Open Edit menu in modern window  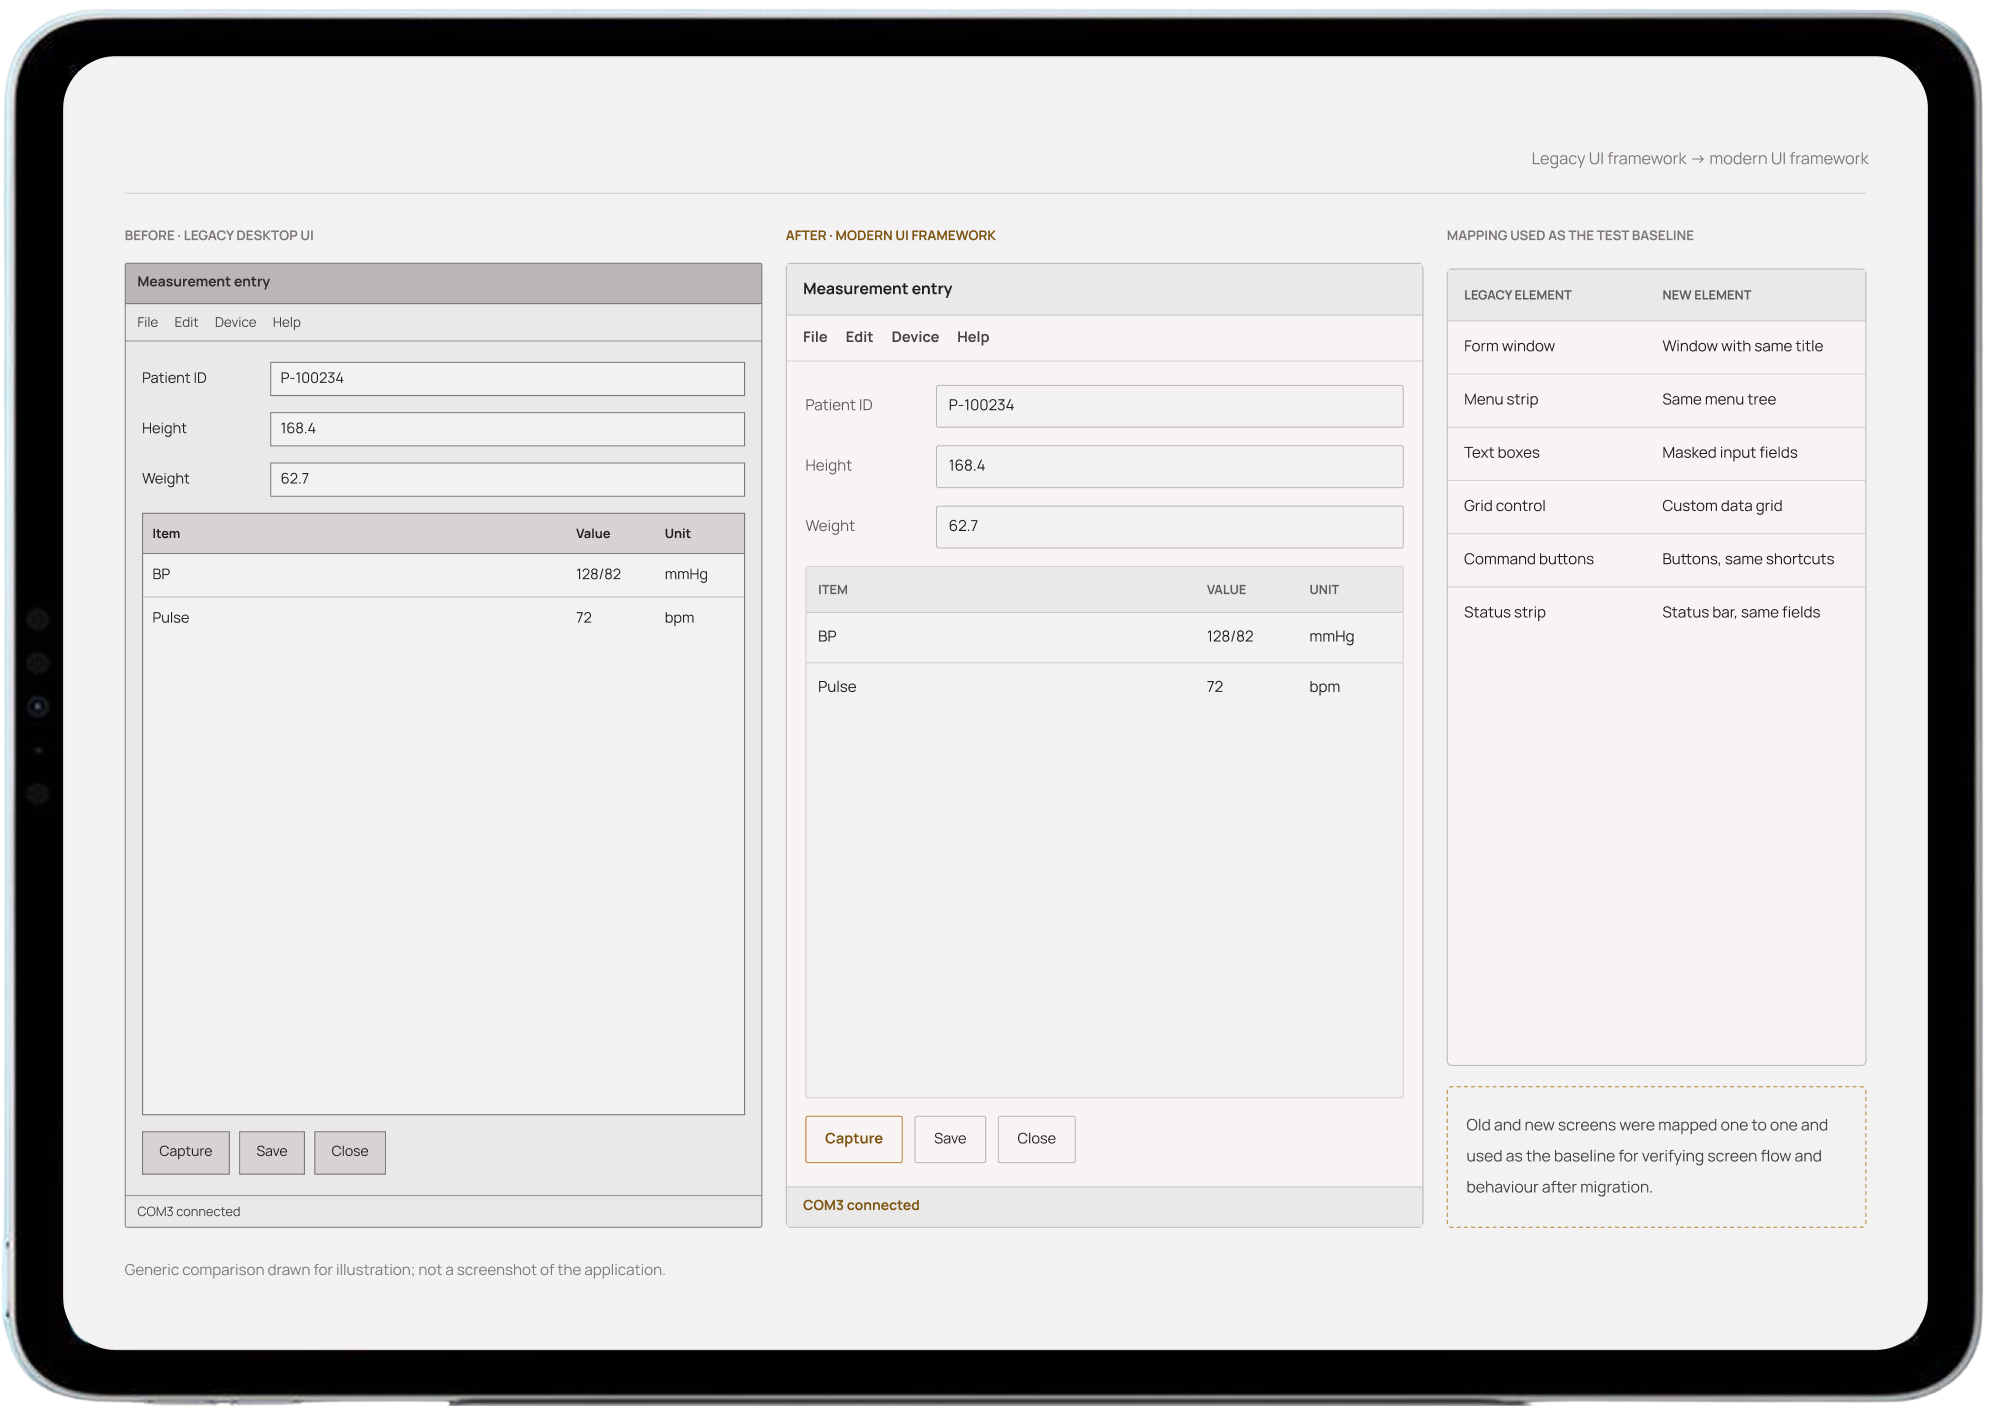pos(859,337)
